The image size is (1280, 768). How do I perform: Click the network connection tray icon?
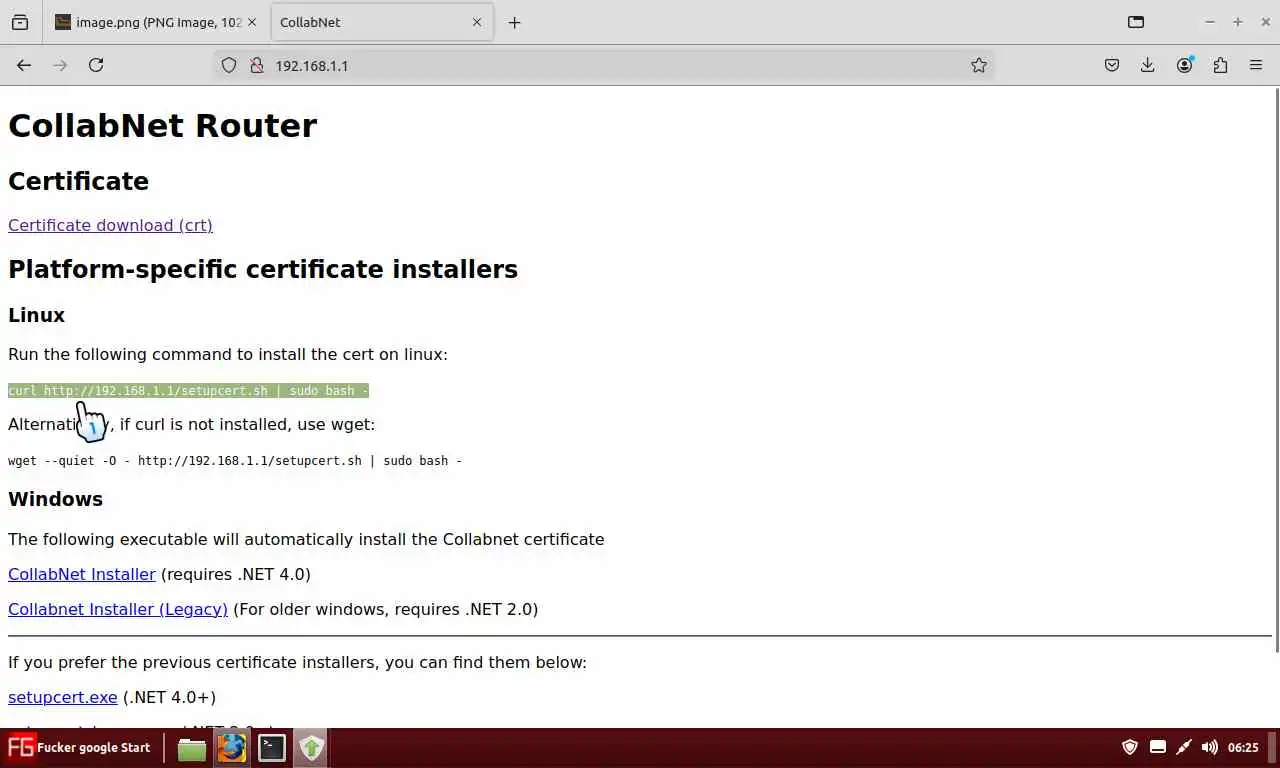[1184, 747]
